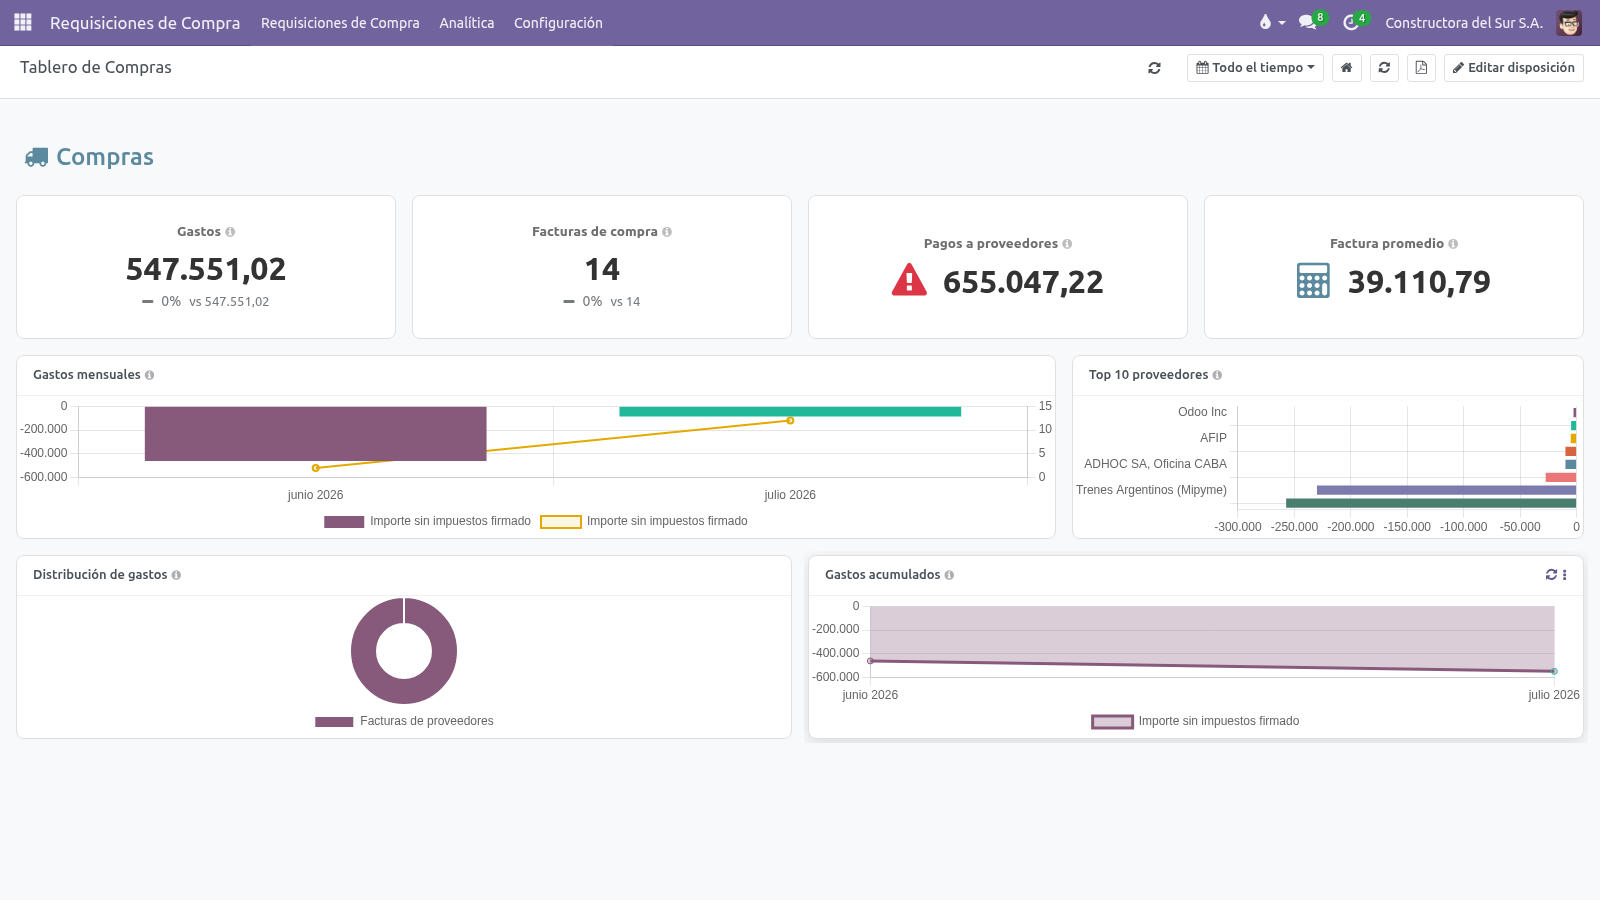Open the apps grid menu icon

(x=23, y=22)
